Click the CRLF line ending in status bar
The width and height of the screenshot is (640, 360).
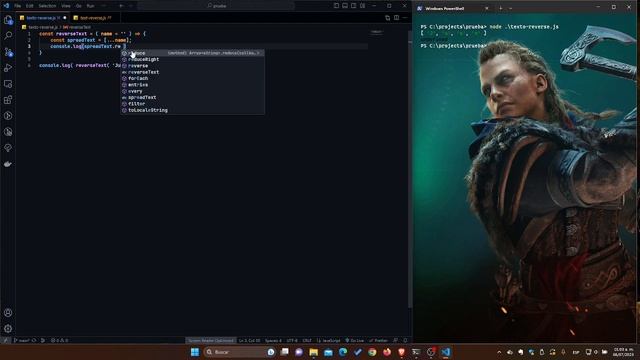307,340
